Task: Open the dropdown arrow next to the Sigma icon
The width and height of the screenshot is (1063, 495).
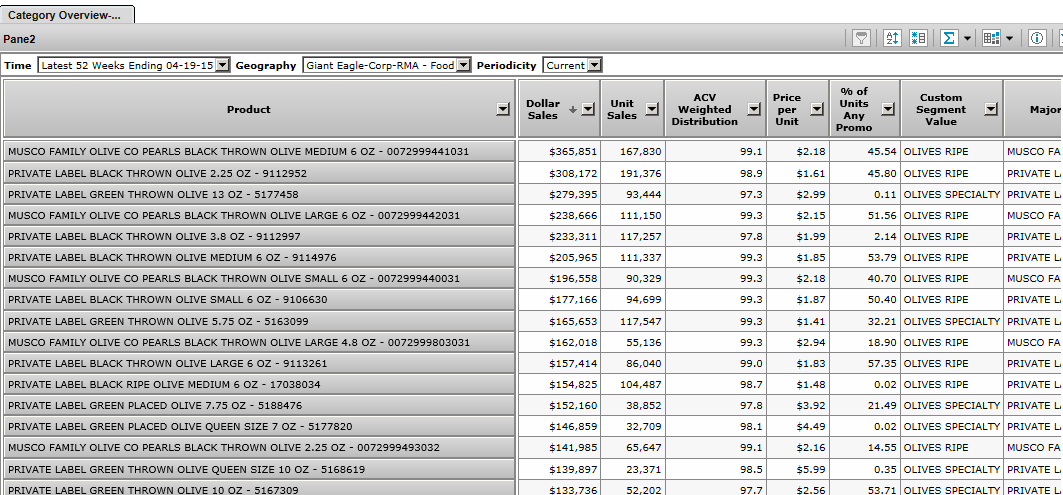Action: tap(967, 38)
